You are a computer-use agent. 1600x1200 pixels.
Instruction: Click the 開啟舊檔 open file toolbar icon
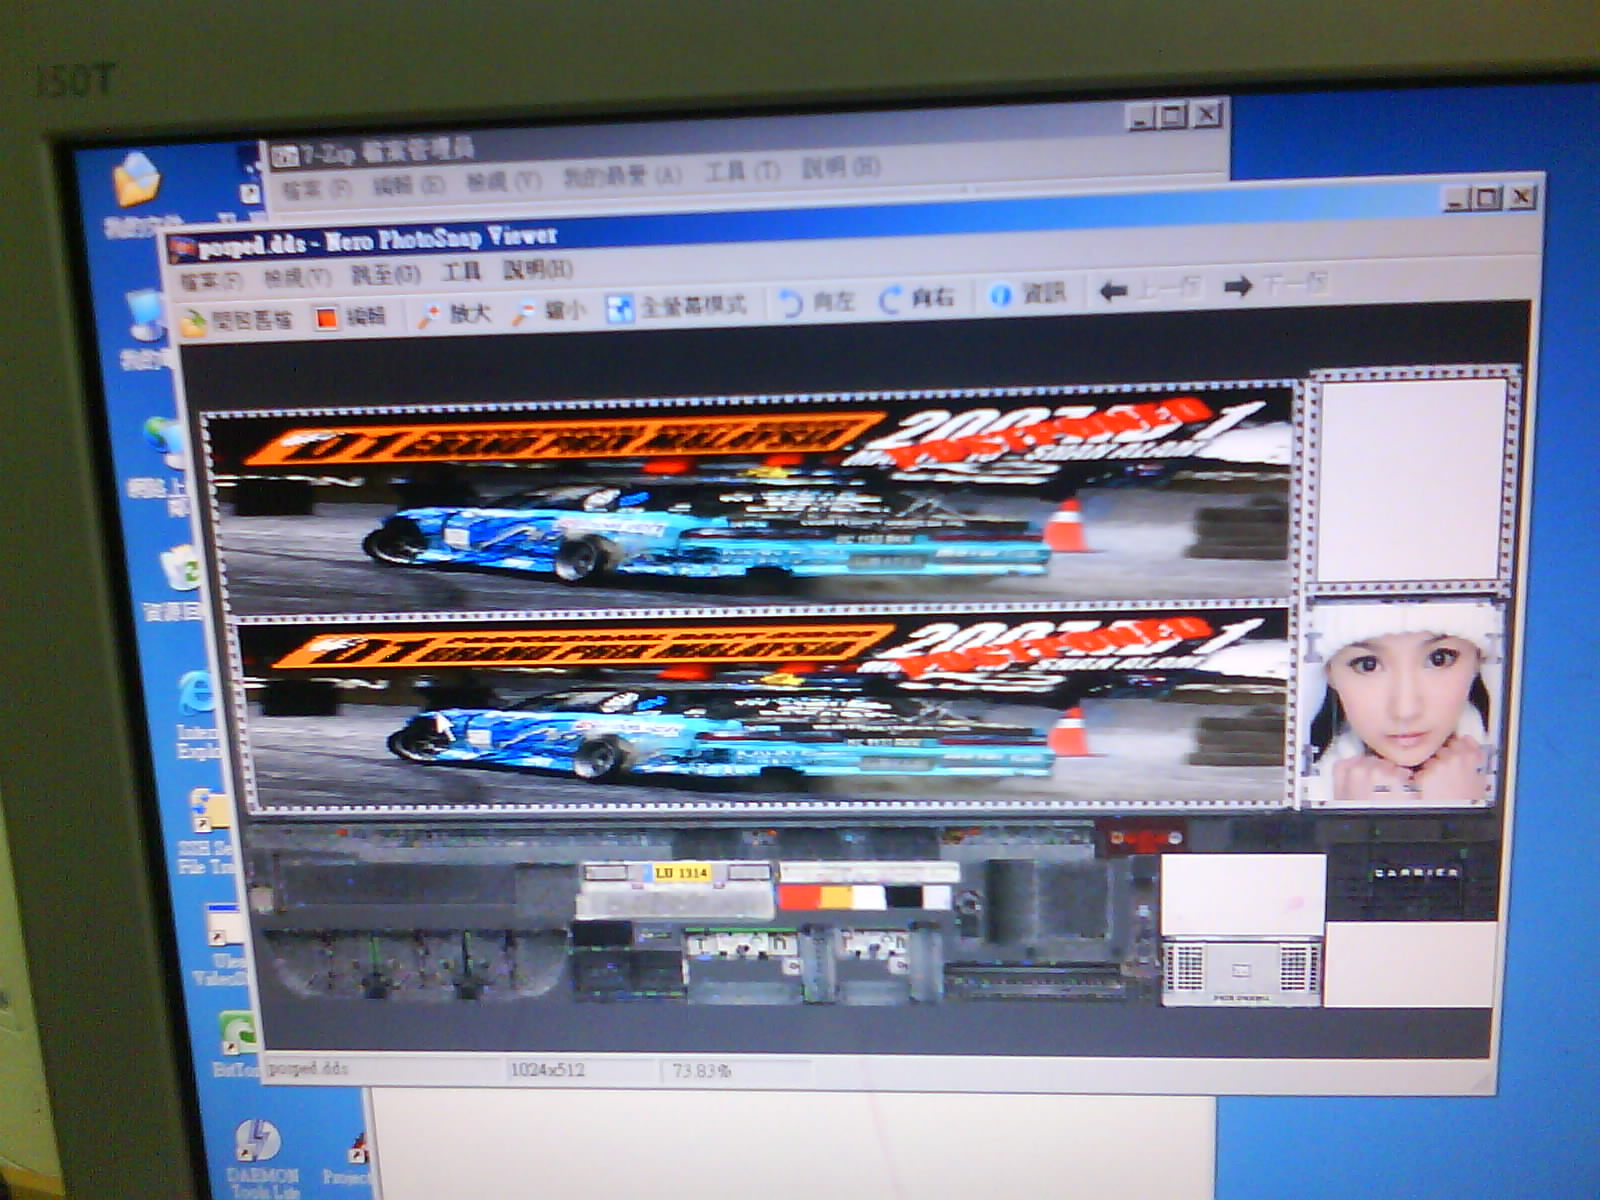[x=194, y=322]
